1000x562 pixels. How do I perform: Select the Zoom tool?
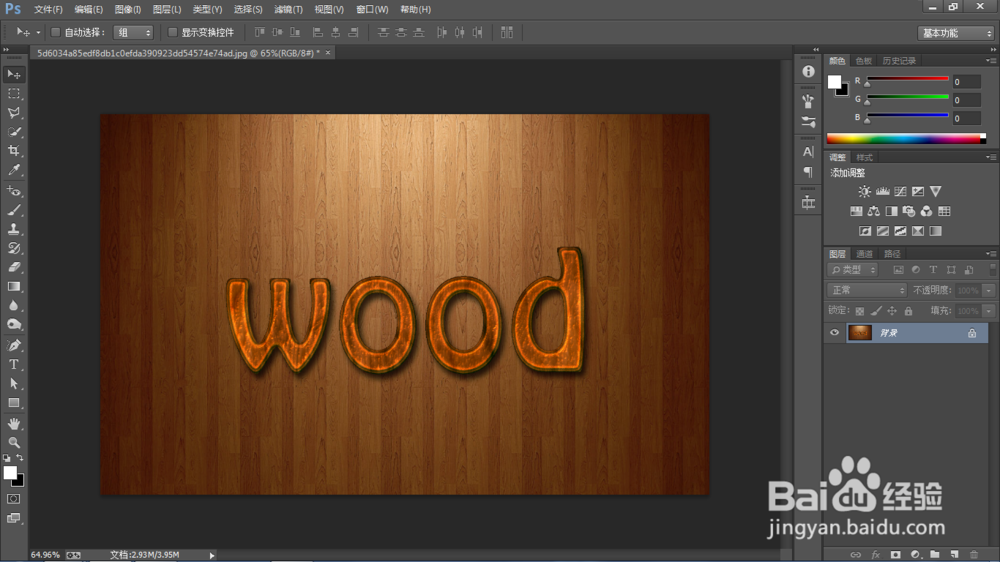13,442
